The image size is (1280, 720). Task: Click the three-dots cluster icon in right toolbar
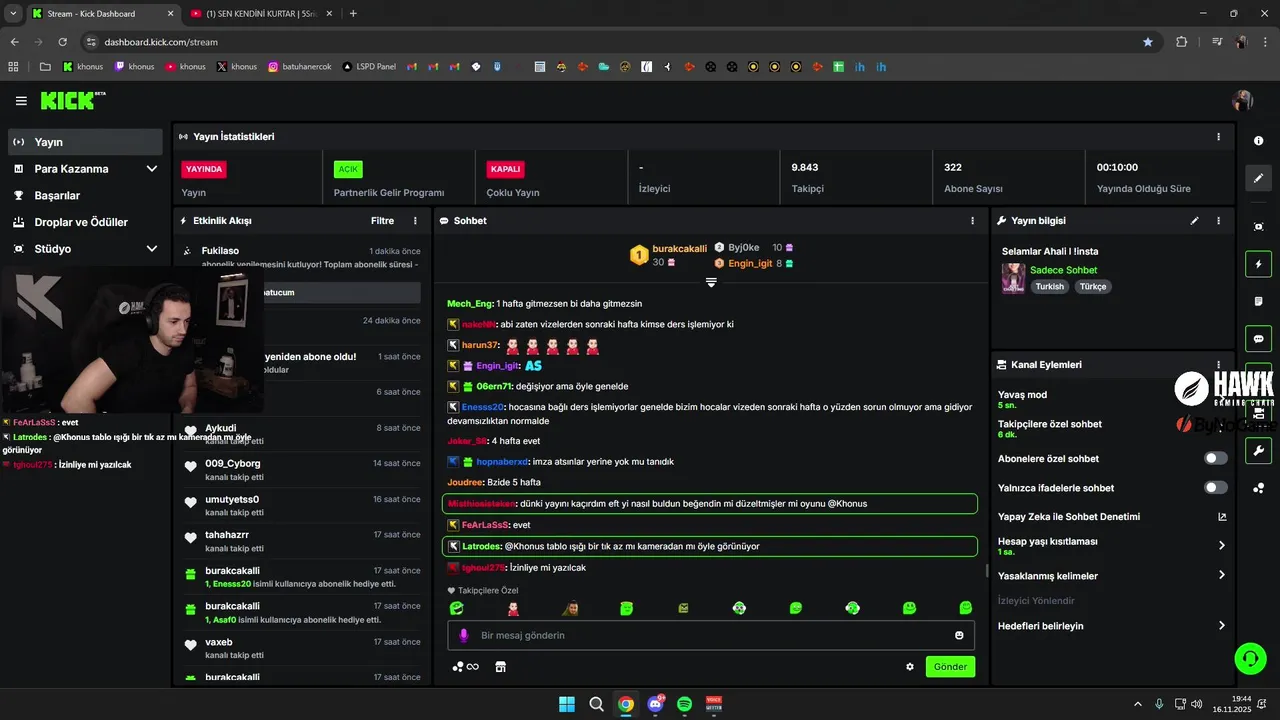(x=1259, y=488)
